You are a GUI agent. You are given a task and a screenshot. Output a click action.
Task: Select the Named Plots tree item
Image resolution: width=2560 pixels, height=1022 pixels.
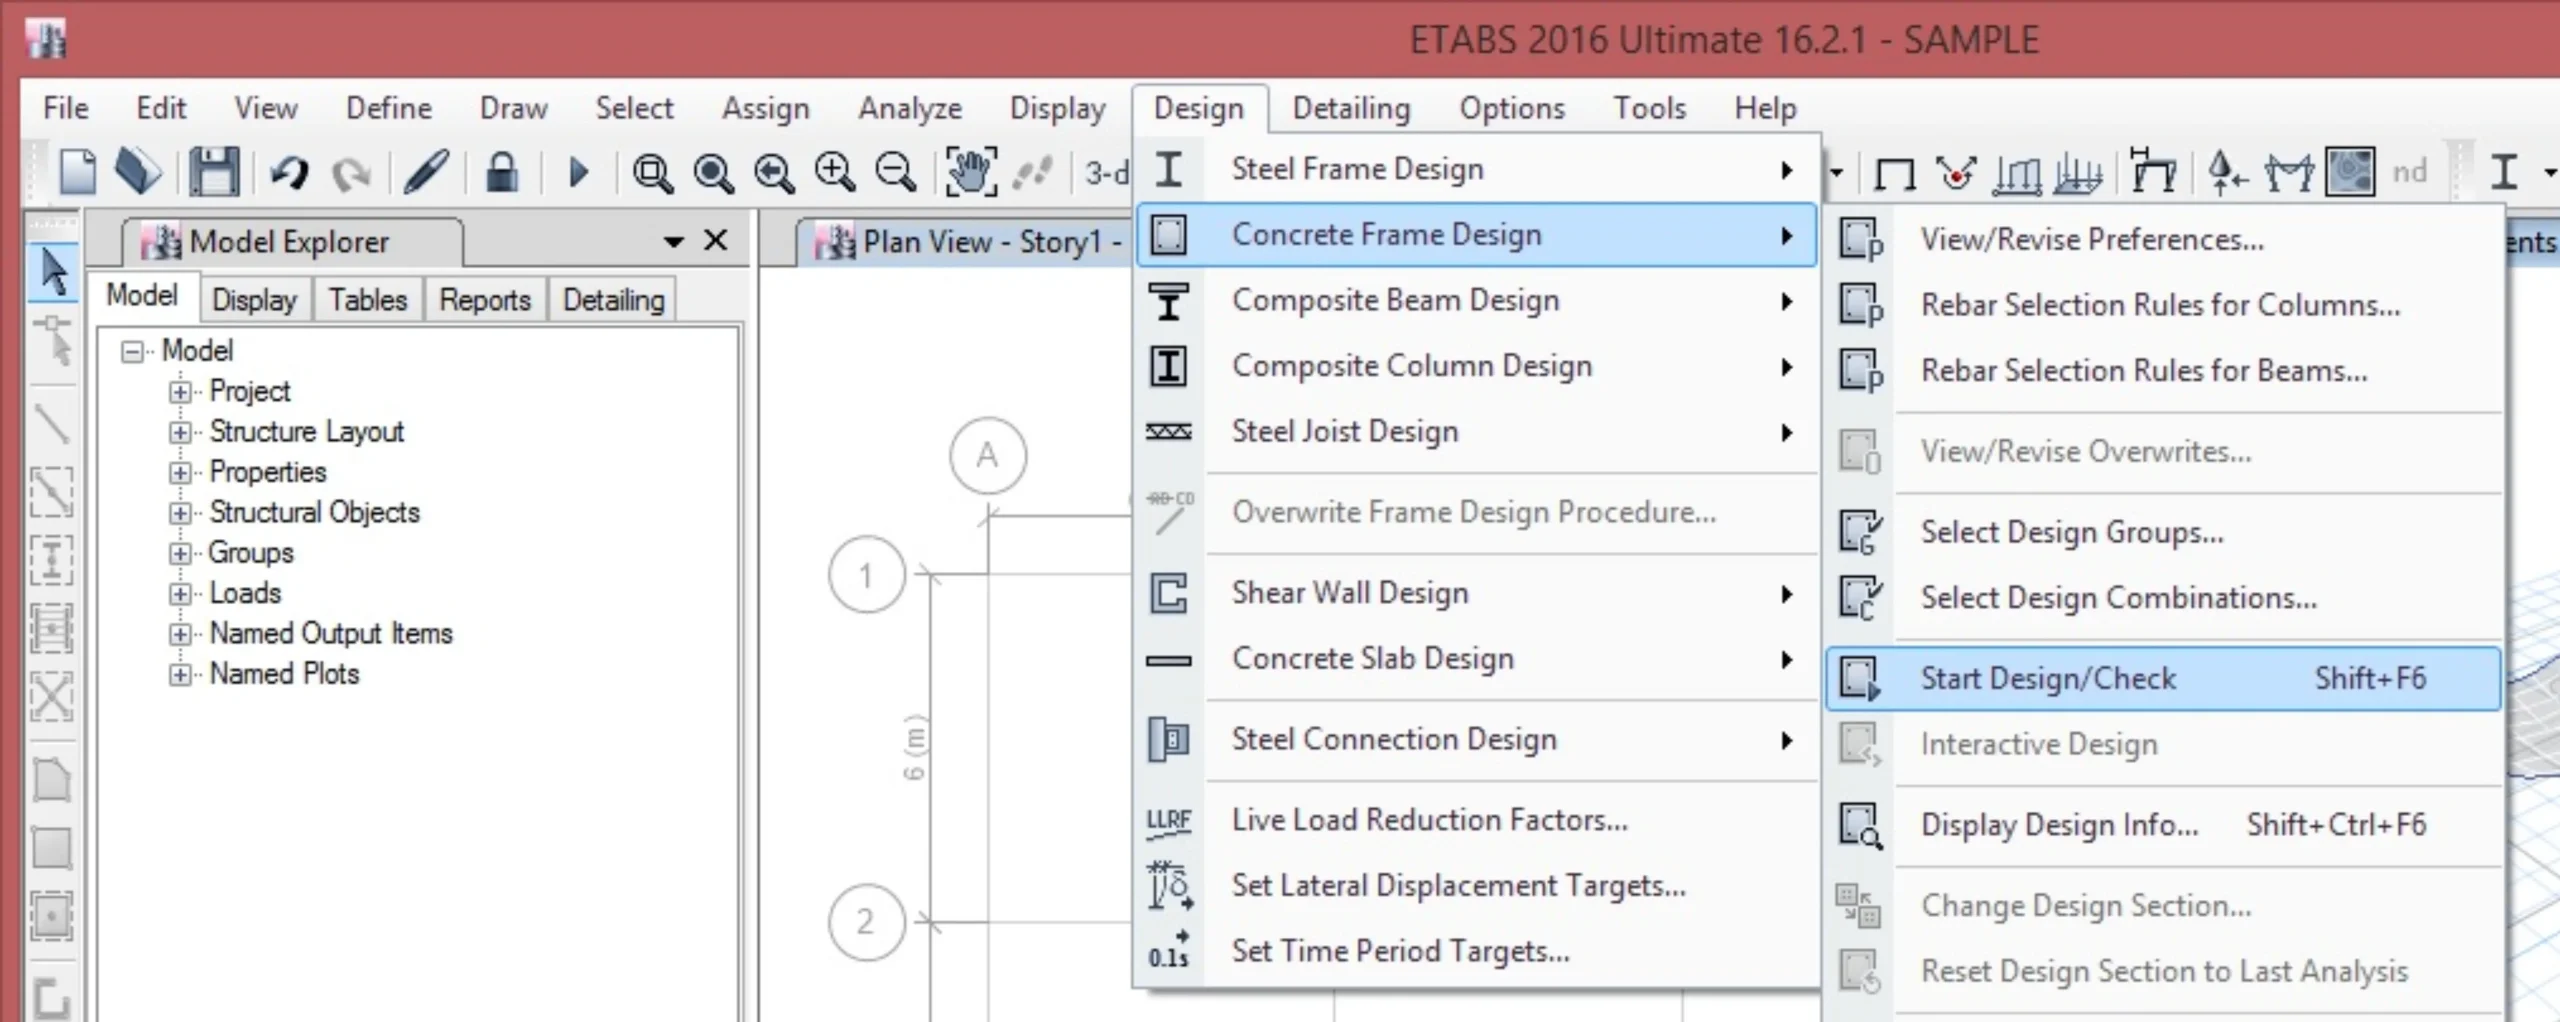(284, 674)
